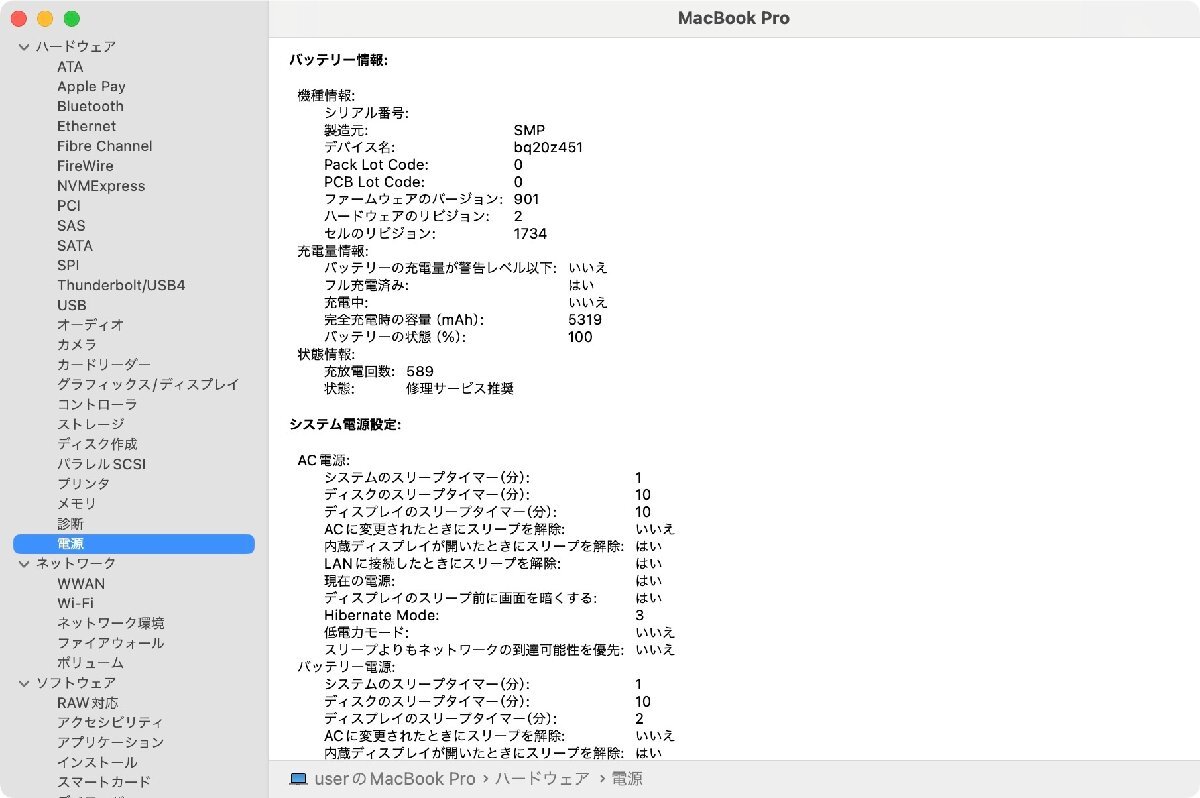Screen dimensions: 1200x798
Task: Select パラレル SCSI in sidebar
Action: pos(101,464)
